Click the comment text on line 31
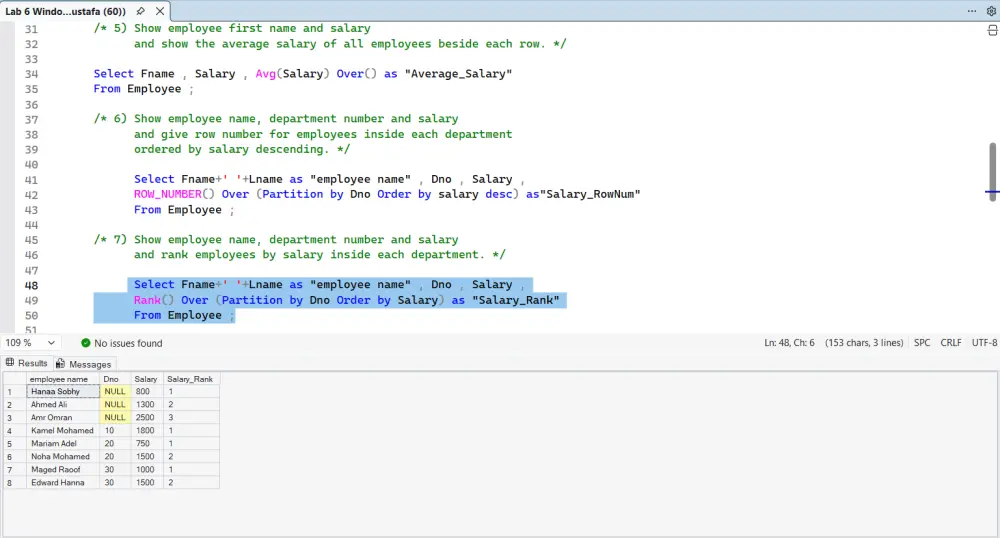Image resolution: width=1000 pixels, height=538 pixels. coord(232,28)
